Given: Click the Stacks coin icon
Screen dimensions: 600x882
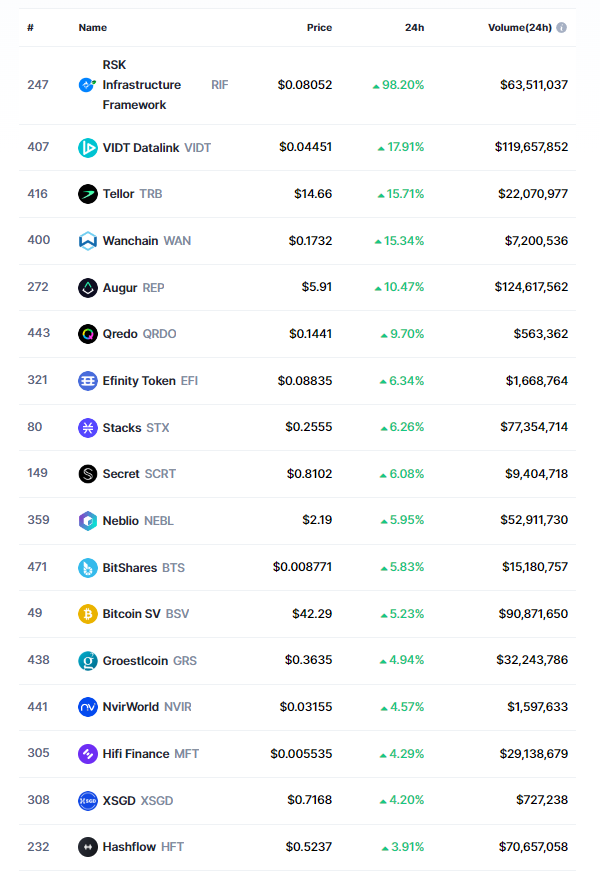Looking at the screenshot, I should coord(88,428).
